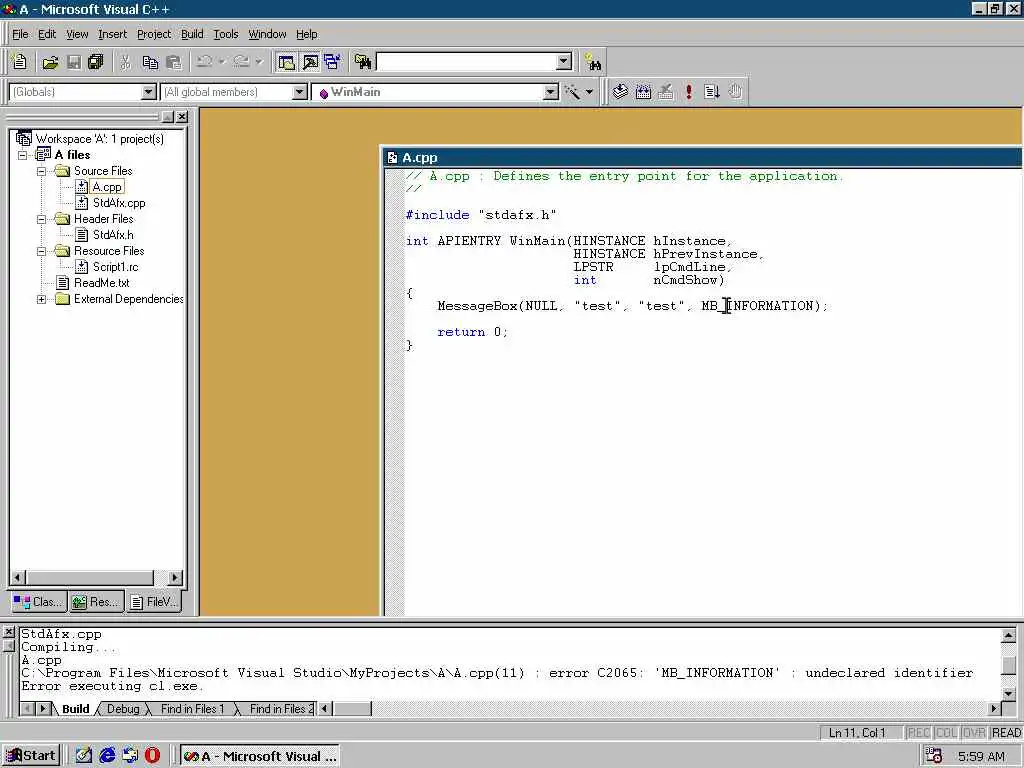Open the Undo history dropdown arrow
Image resolution: width=1024 pixels, height=768 pixels.
tap(222, 62)
